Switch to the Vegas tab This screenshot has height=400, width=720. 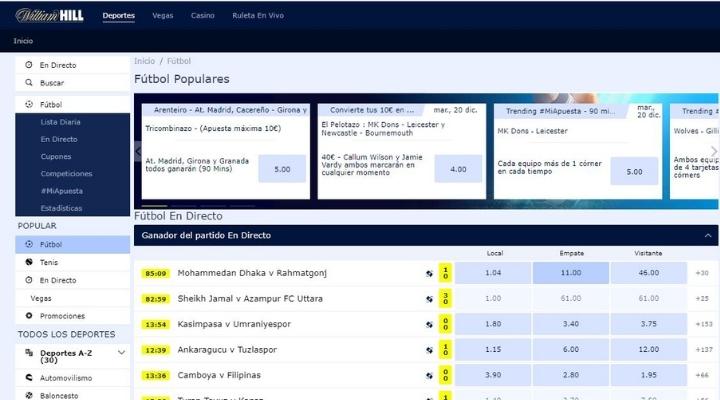pos(163,16)
